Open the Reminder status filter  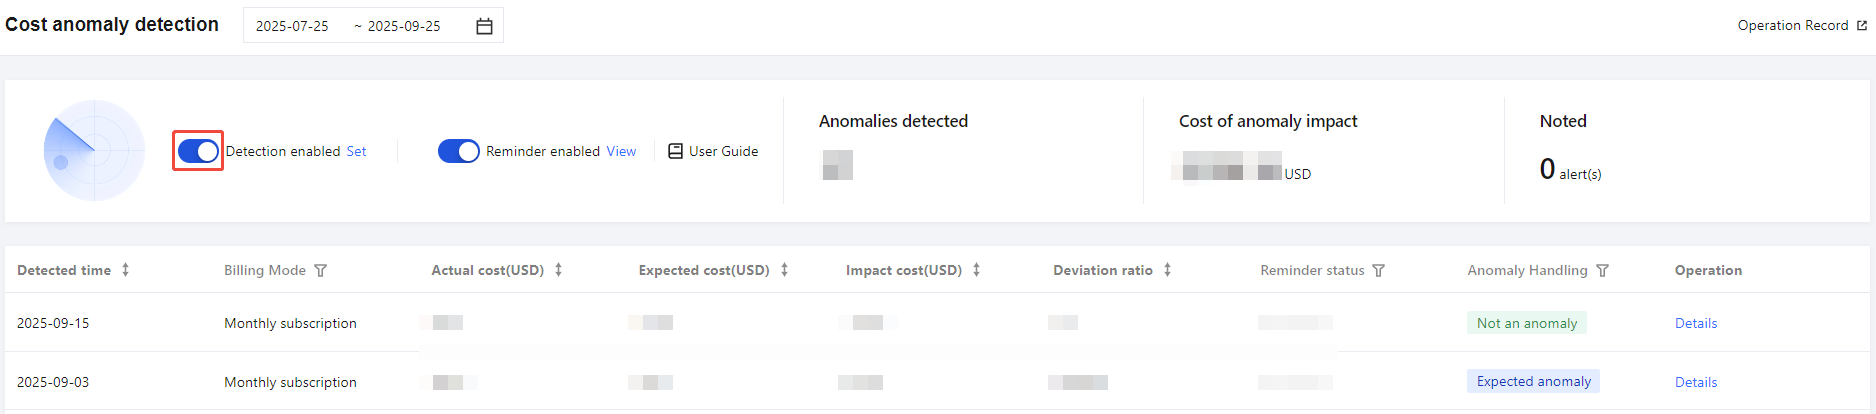click(1378, 271)
